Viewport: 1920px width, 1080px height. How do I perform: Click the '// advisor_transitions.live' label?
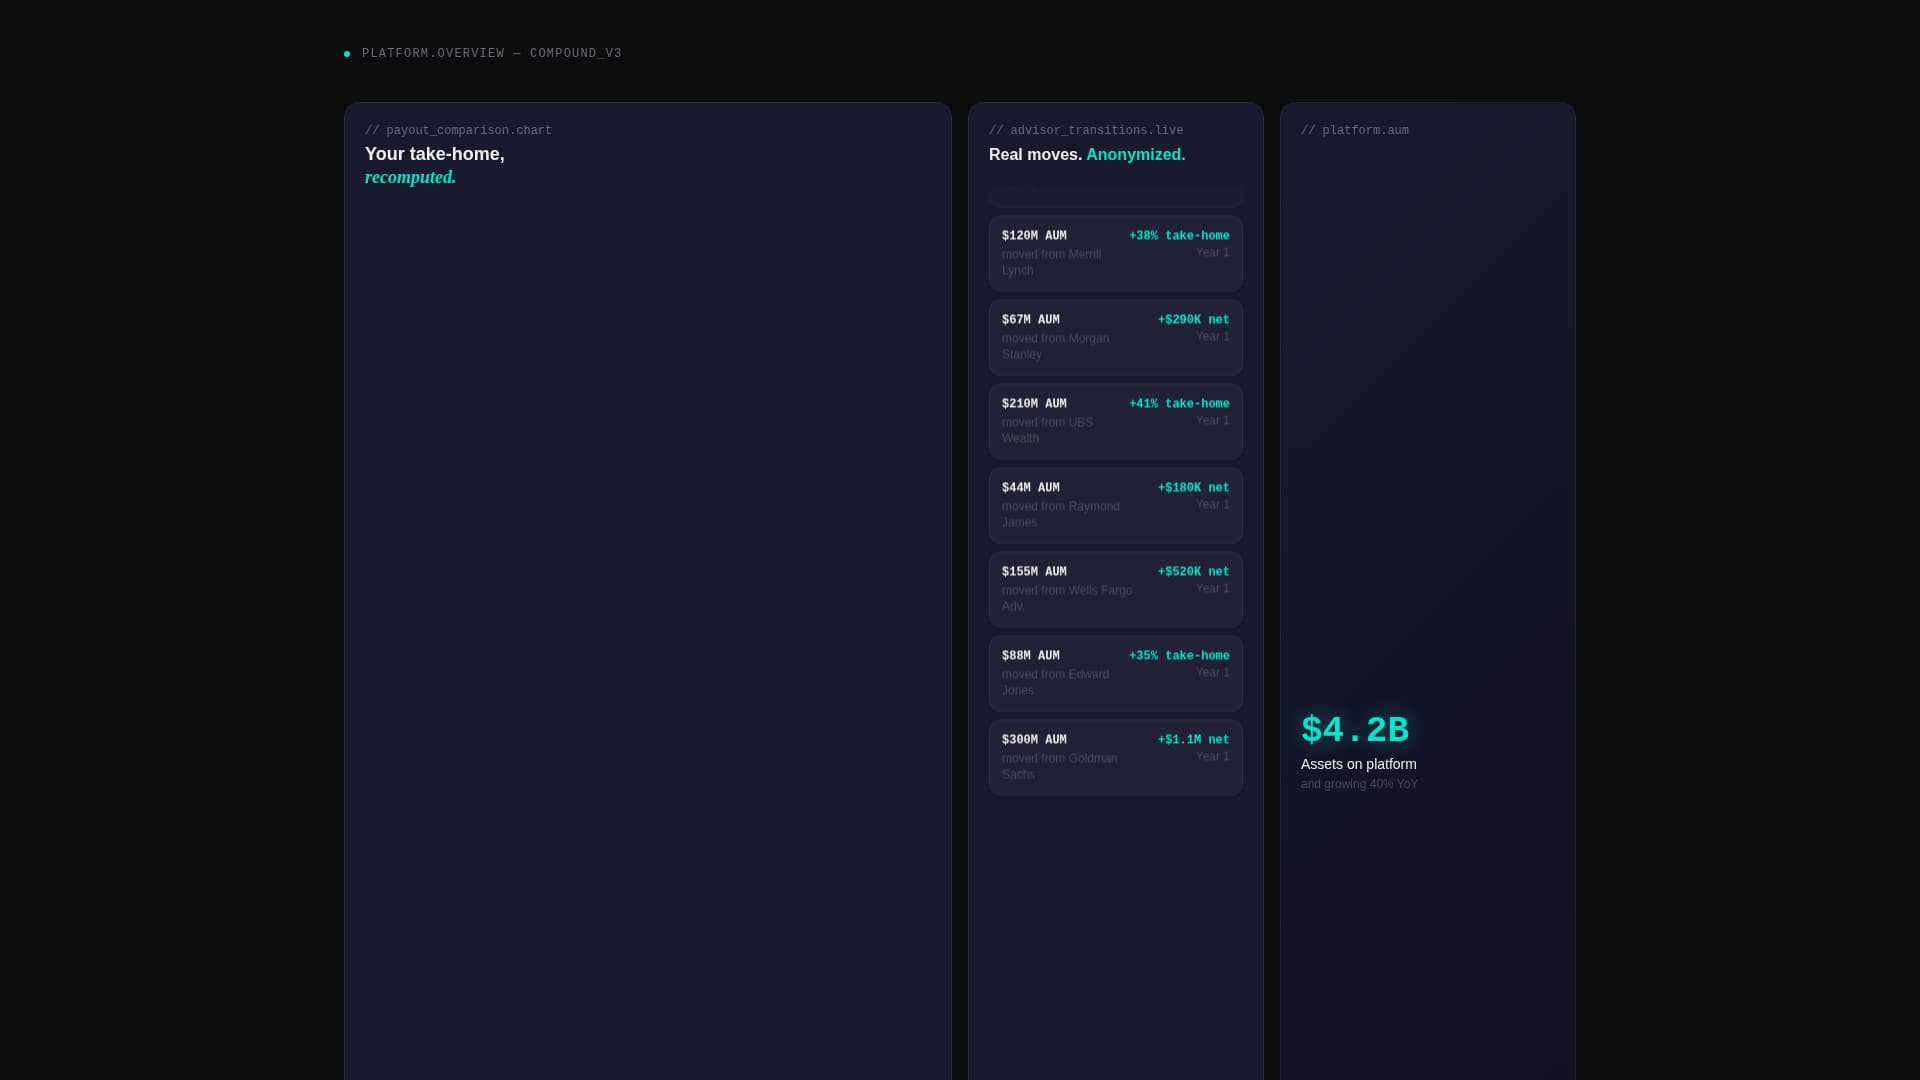tap(1086, 131)
